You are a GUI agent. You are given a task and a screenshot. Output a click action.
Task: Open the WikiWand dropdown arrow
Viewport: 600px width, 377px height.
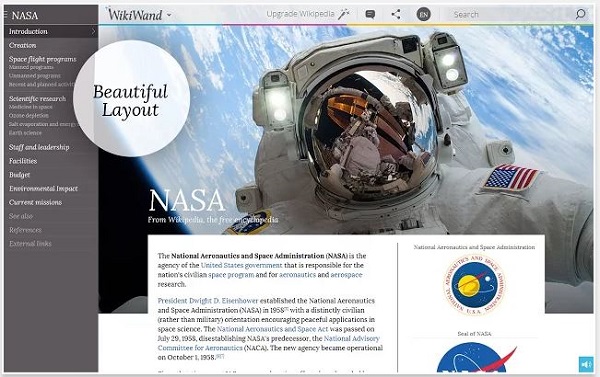coord(169,16)
